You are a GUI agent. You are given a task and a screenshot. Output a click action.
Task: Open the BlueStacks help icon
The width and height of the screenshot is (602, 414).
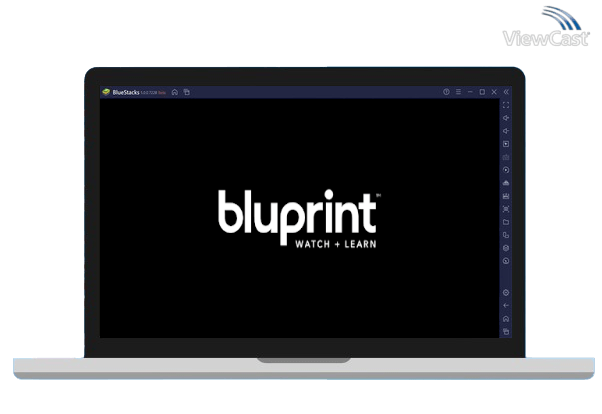click(x=446, y=92)
